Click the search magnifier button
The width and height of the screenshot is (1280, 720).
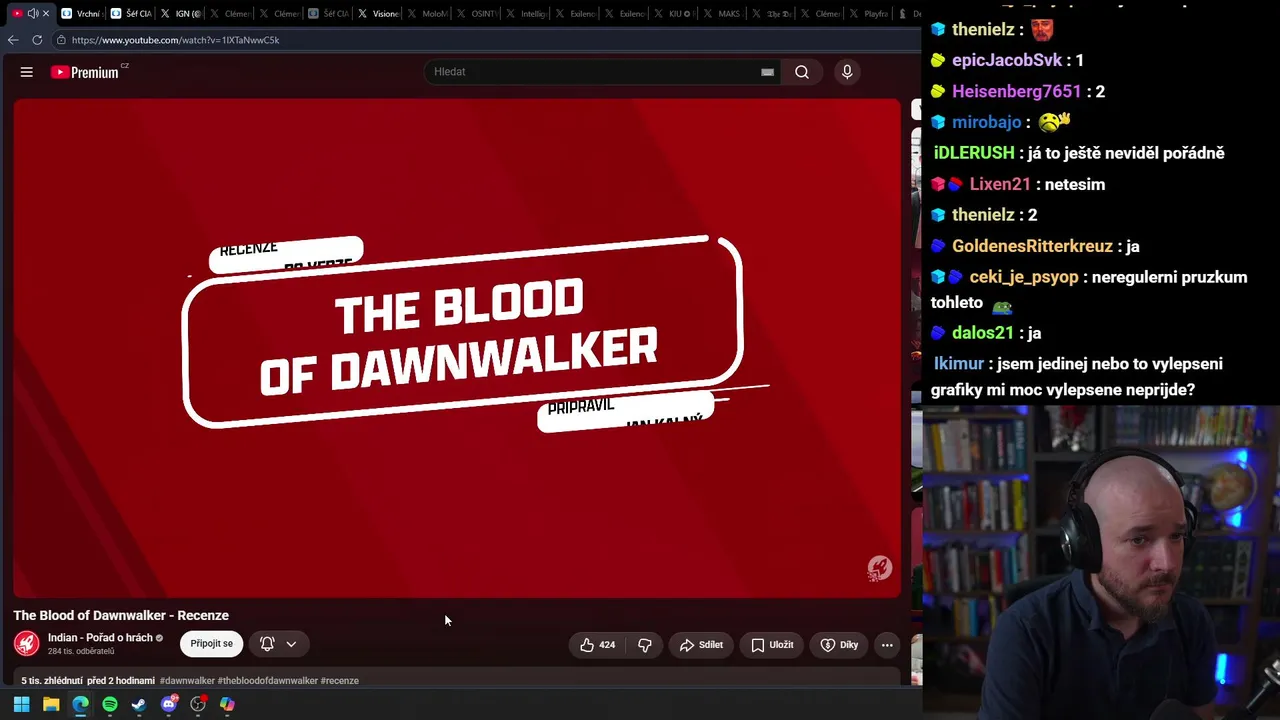coord(802,72)
